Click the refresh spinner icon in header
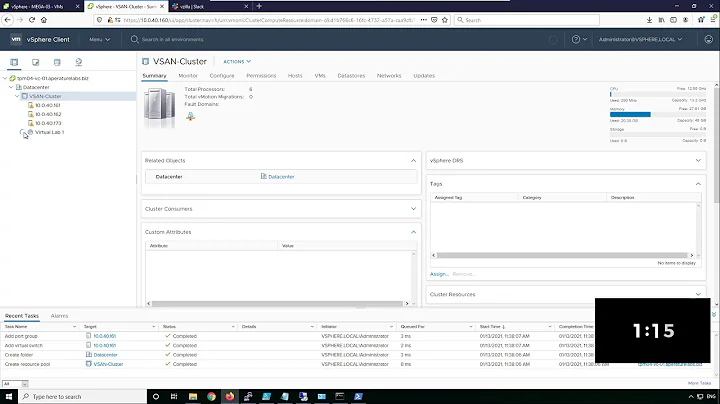The image size is (720, 404). 553,40
